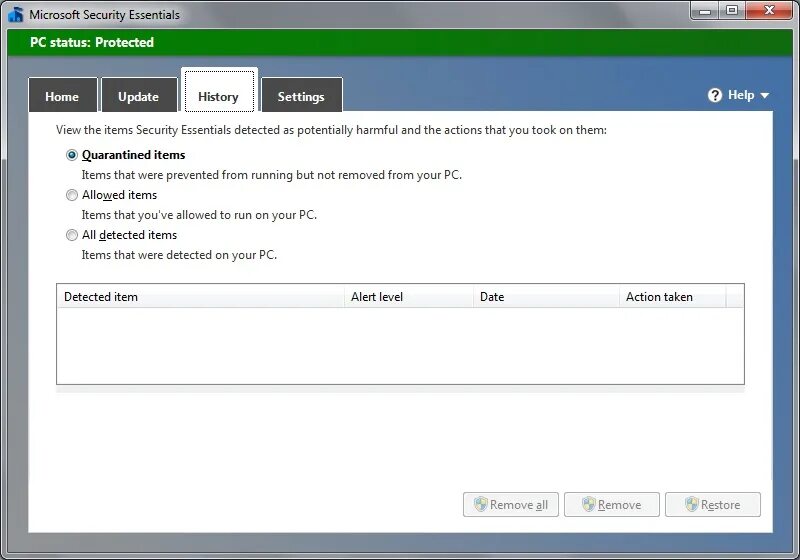This screenshot has width=800, height=560.
Task: Click the Remove all button
Action: 511,504
